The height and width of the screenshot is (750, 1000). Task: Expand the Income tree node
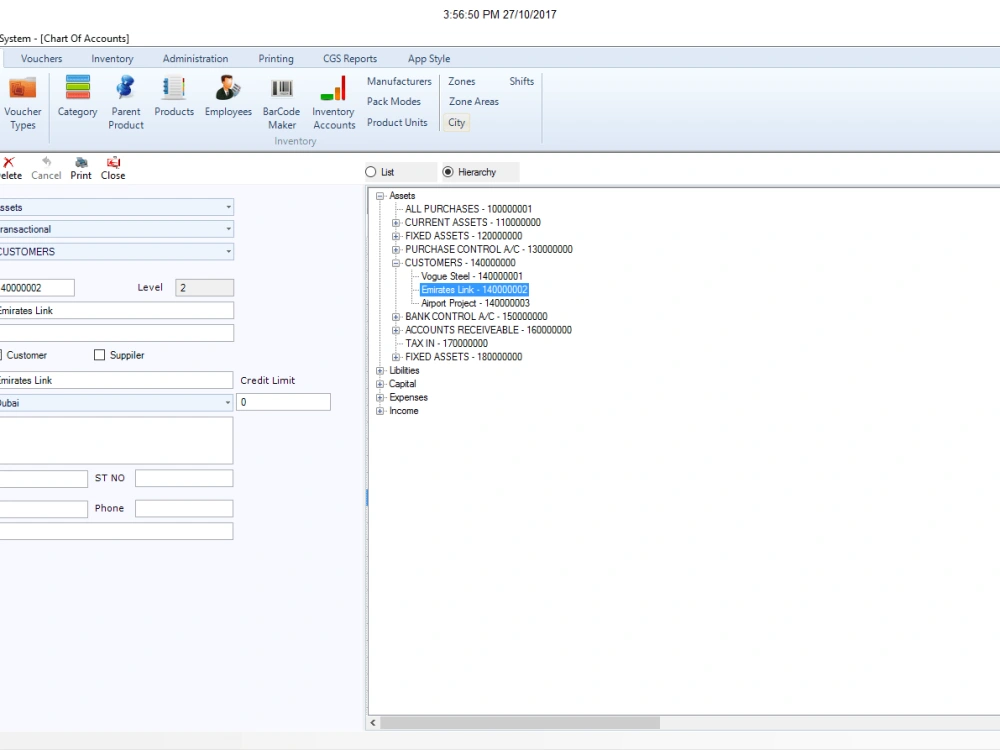pos(380,411)
